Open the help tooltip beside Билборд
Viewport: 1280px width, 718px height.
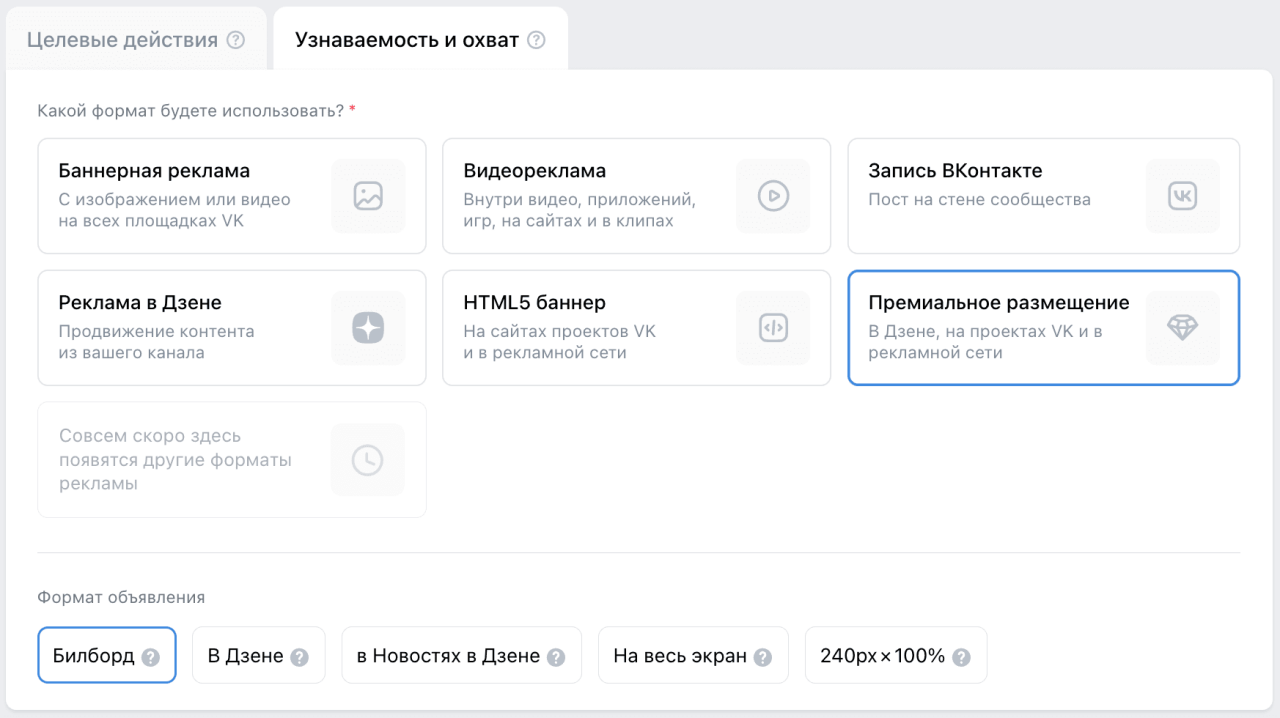tap(150, 657)
